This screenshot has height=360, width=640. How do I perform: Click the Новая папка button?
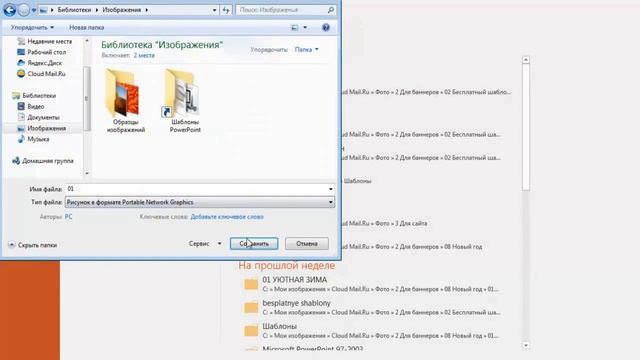(x=87, y=27)
